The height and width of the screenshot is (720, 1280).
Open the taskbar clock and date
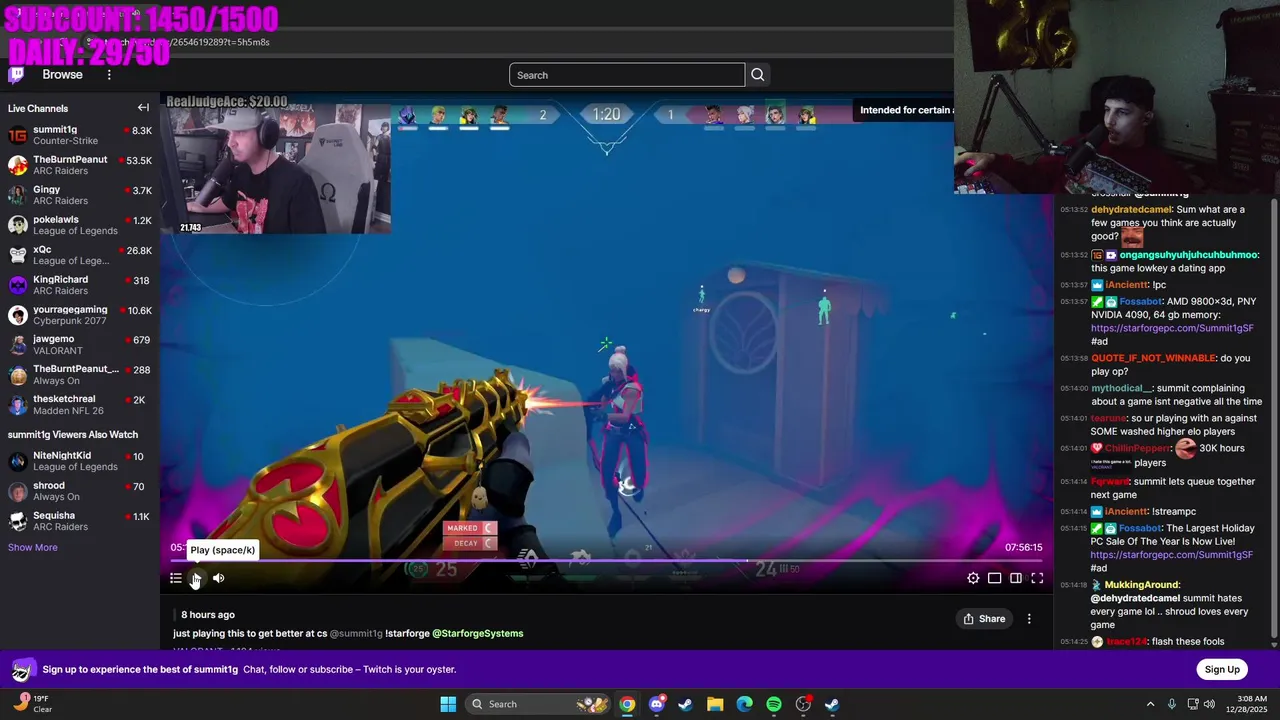pyautogui.click(x=1249, y=704)
